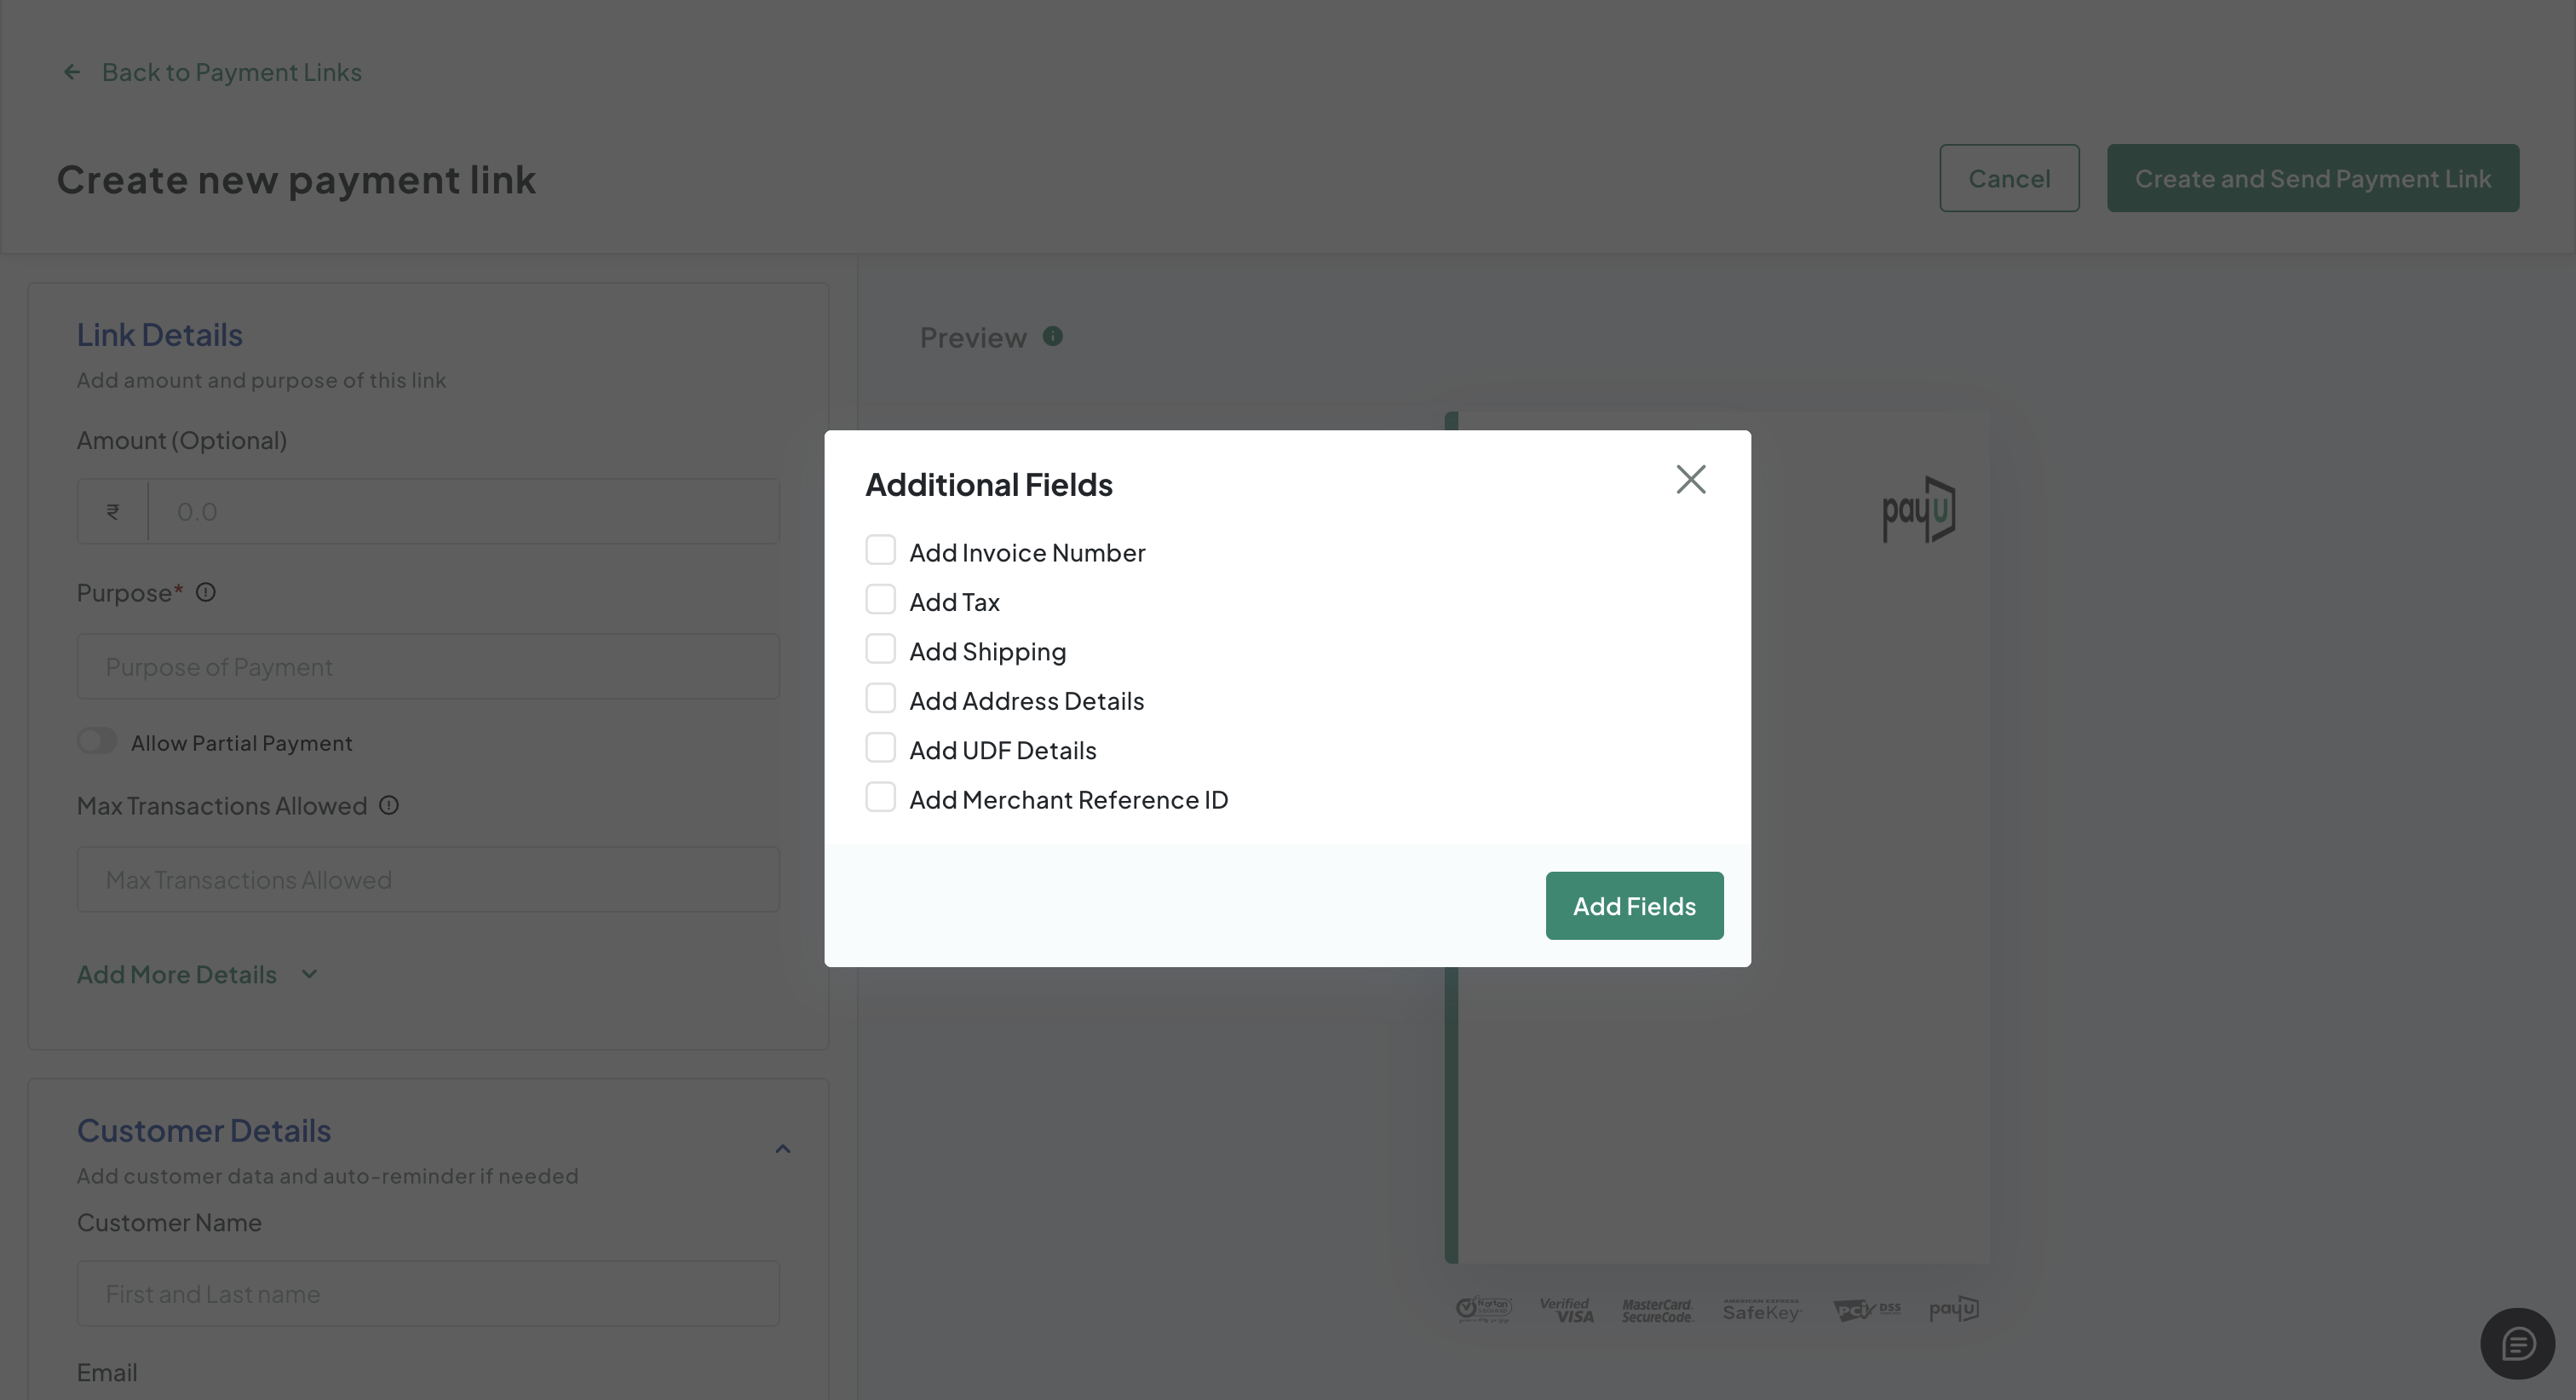Click the SafeKey badge
This screenshot has height=1400, width=2576.
click(1761, 1311)
